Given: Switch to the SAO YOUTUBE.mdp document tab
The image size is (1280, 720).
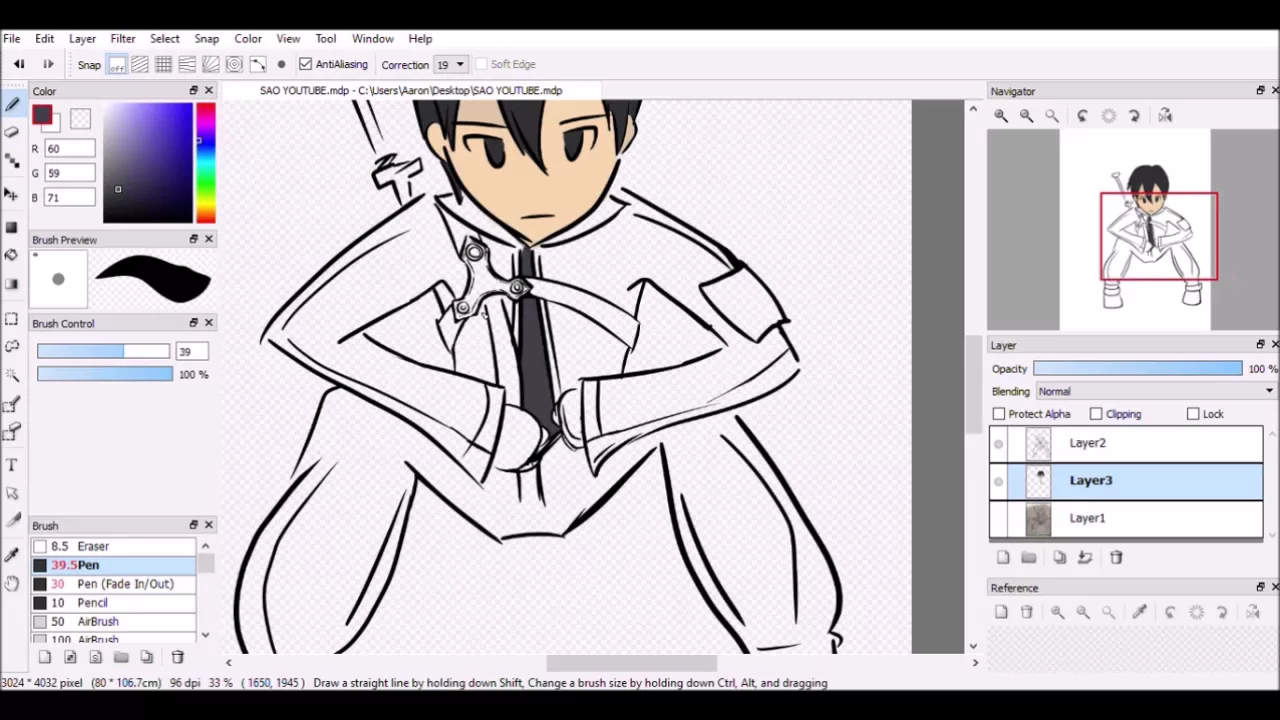Looking at the screenshot, I should (410, 90).
